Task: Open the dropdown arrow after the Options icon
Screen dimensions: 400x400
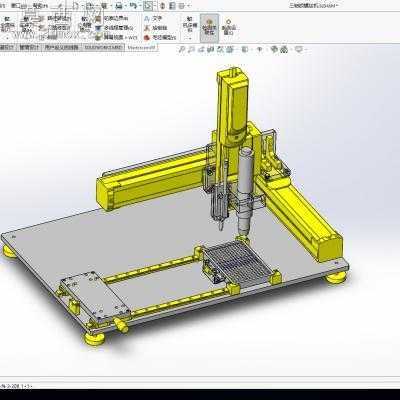Action: (x=188, y=6)
